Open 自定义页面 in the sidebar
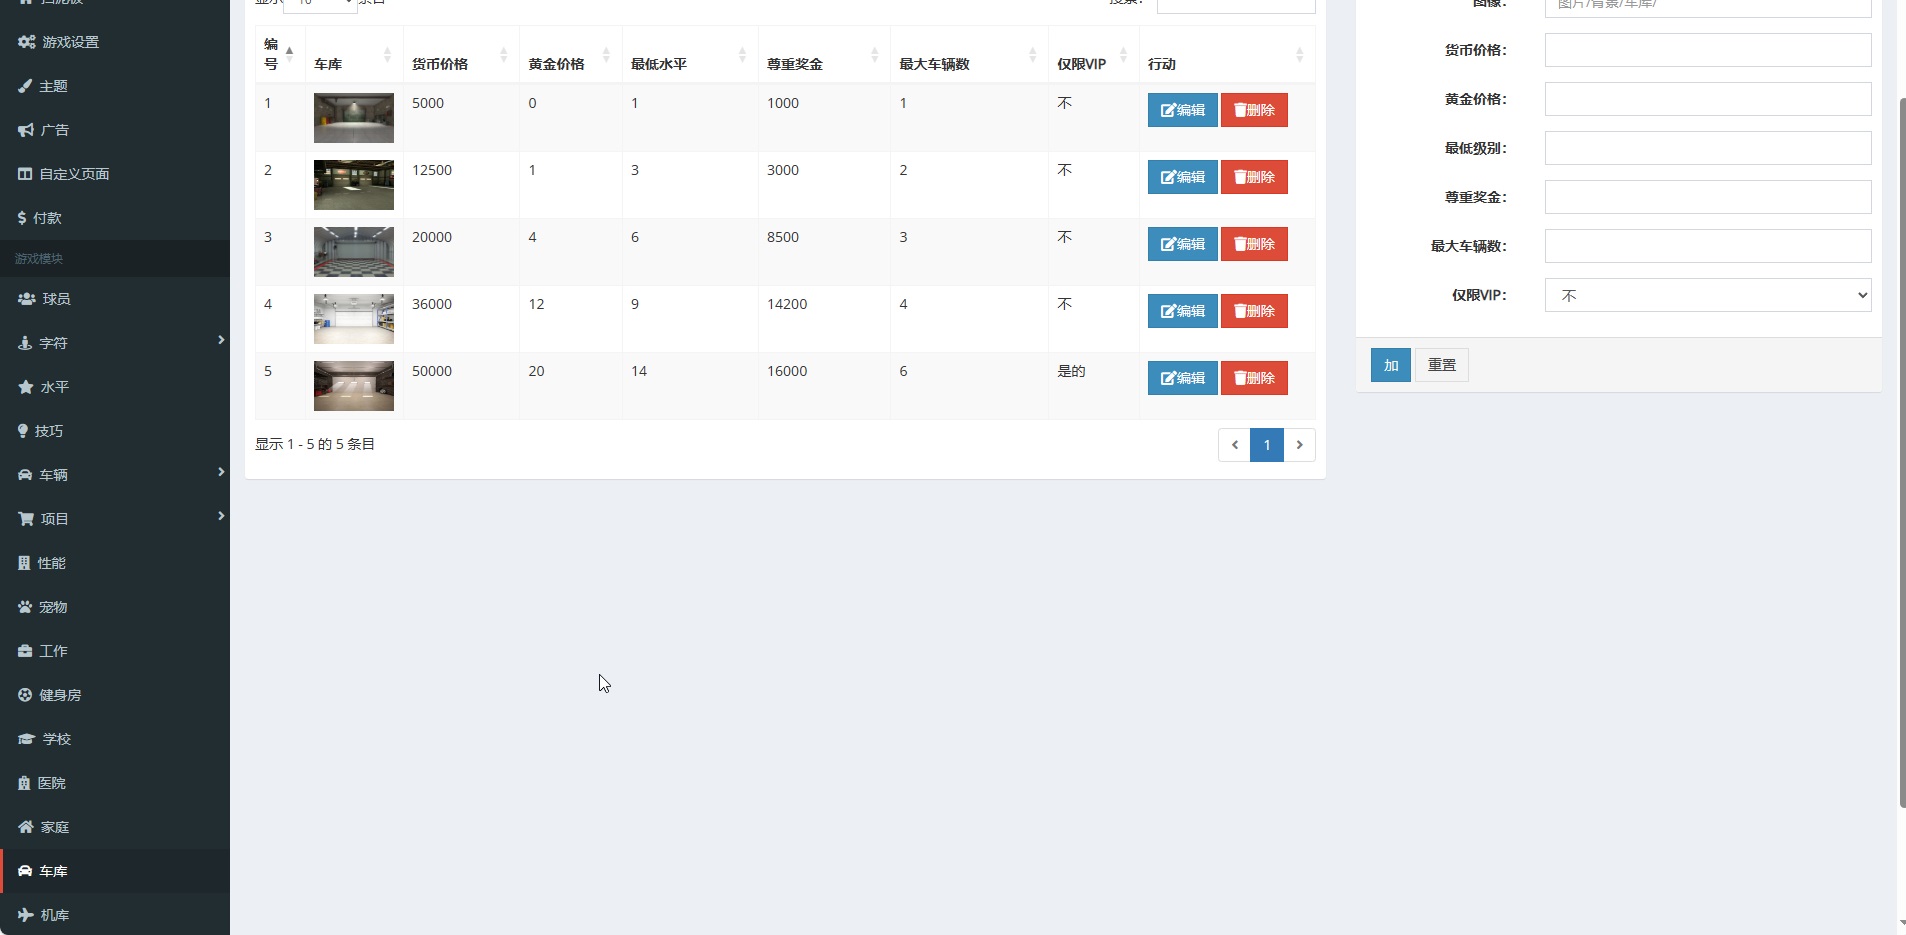 (74, 174)
